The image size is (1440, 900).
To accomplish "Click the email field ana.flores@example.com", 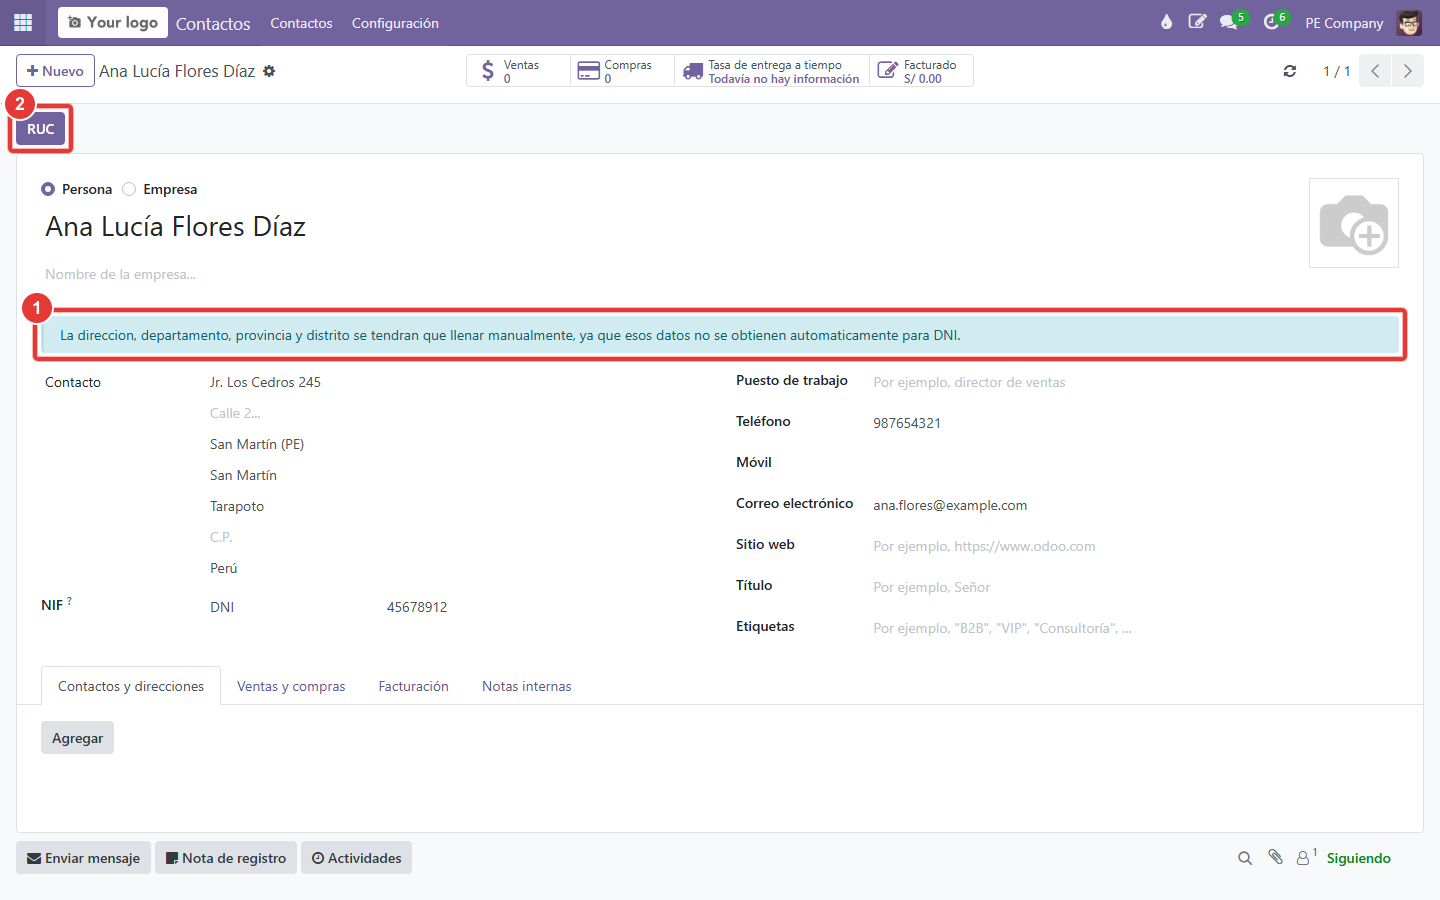I will click(1136, 505).
